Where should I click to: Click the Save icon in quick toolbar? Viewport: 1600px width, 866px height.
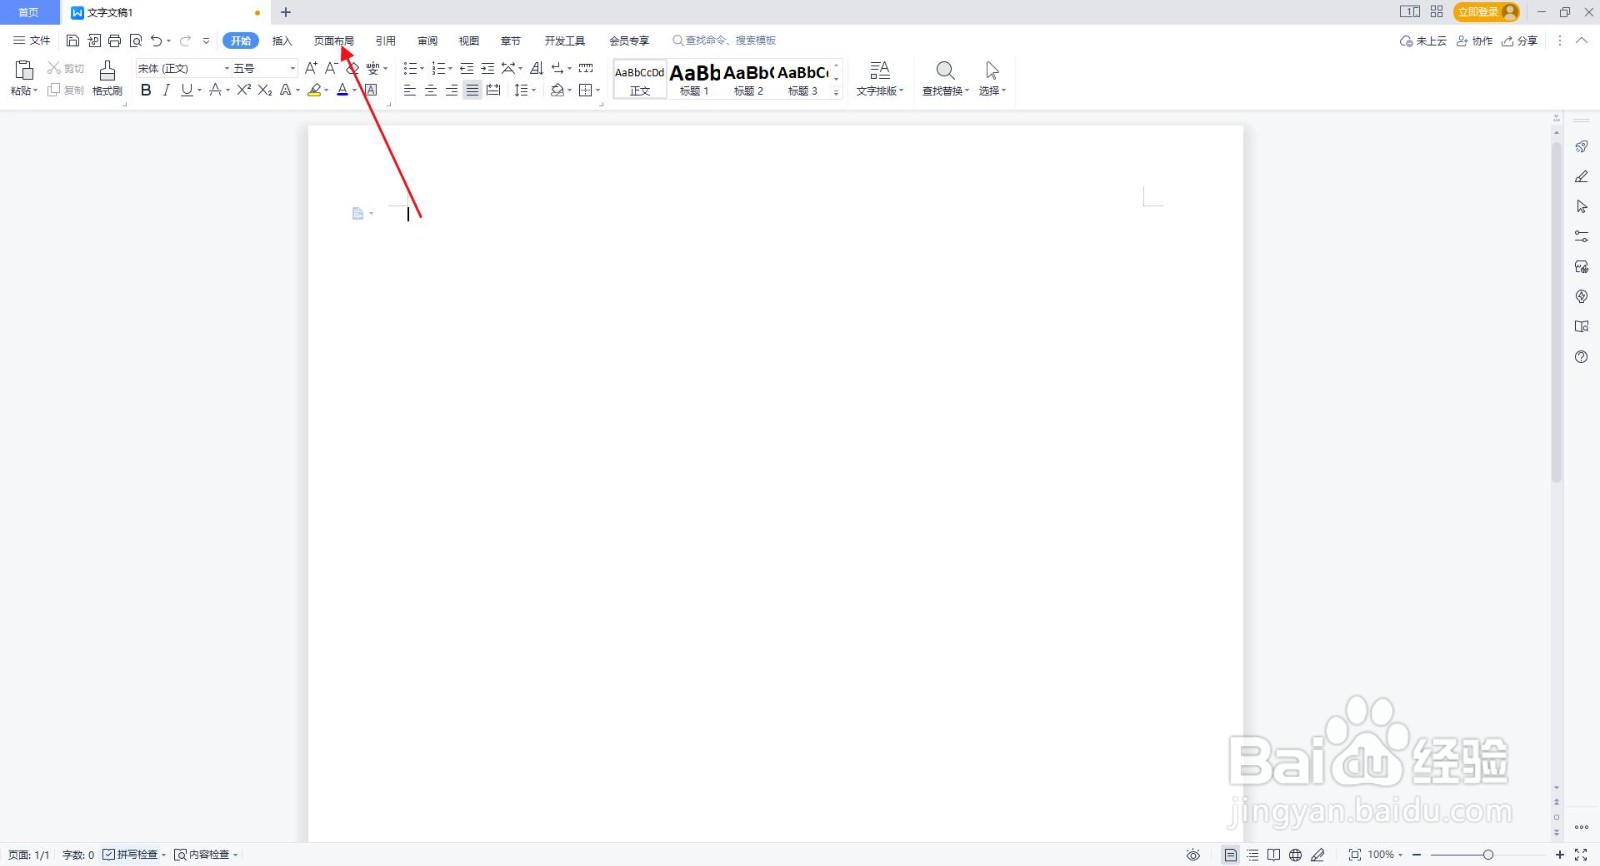tap(73, 41)
